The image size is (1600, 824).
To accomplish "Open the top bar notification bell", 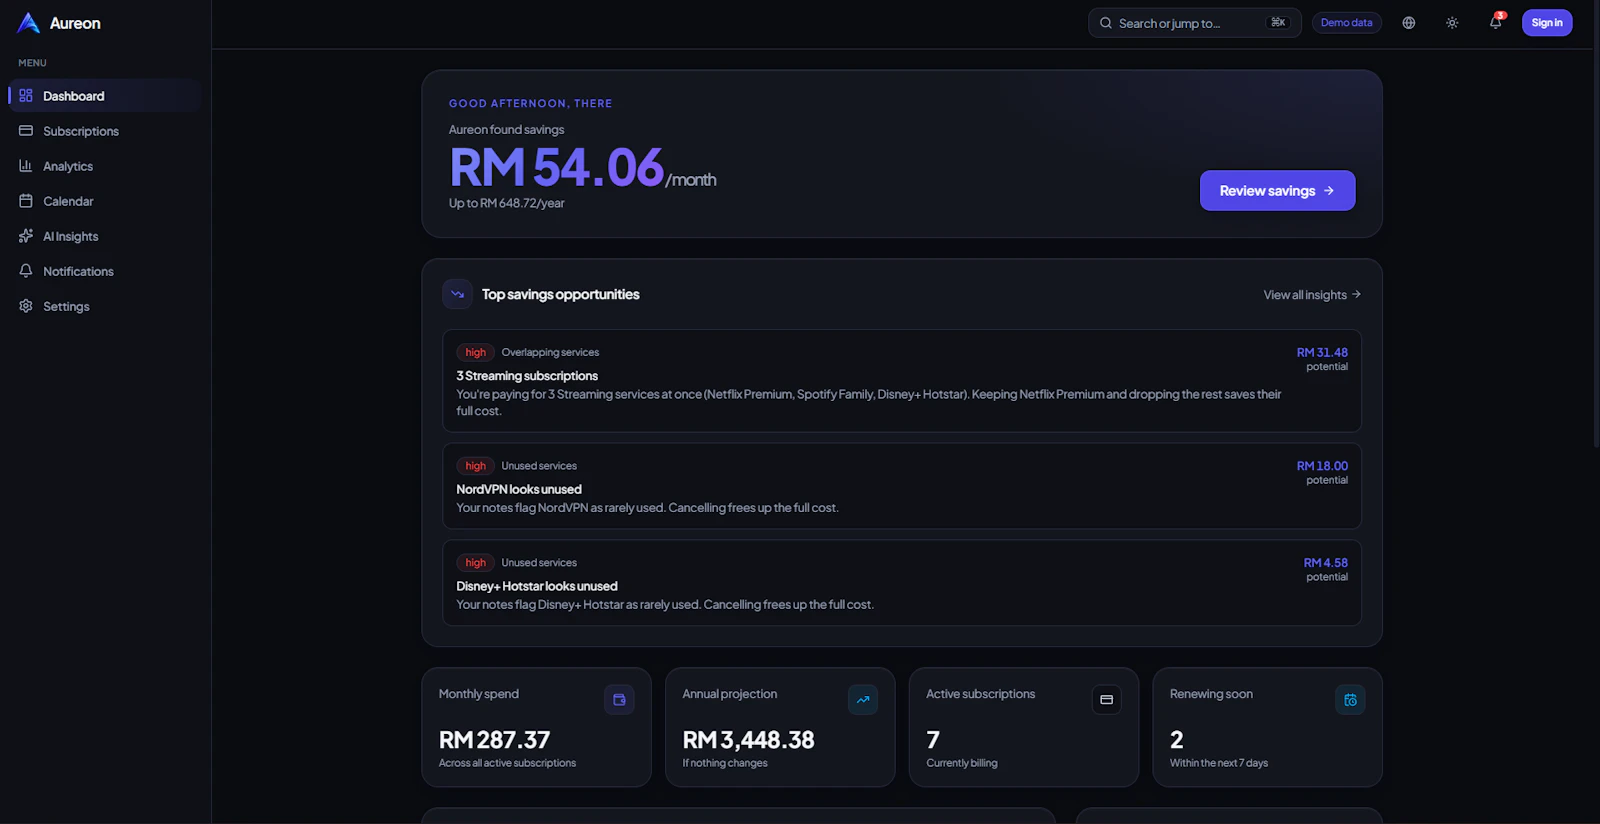I will [x=1495, y=22].
